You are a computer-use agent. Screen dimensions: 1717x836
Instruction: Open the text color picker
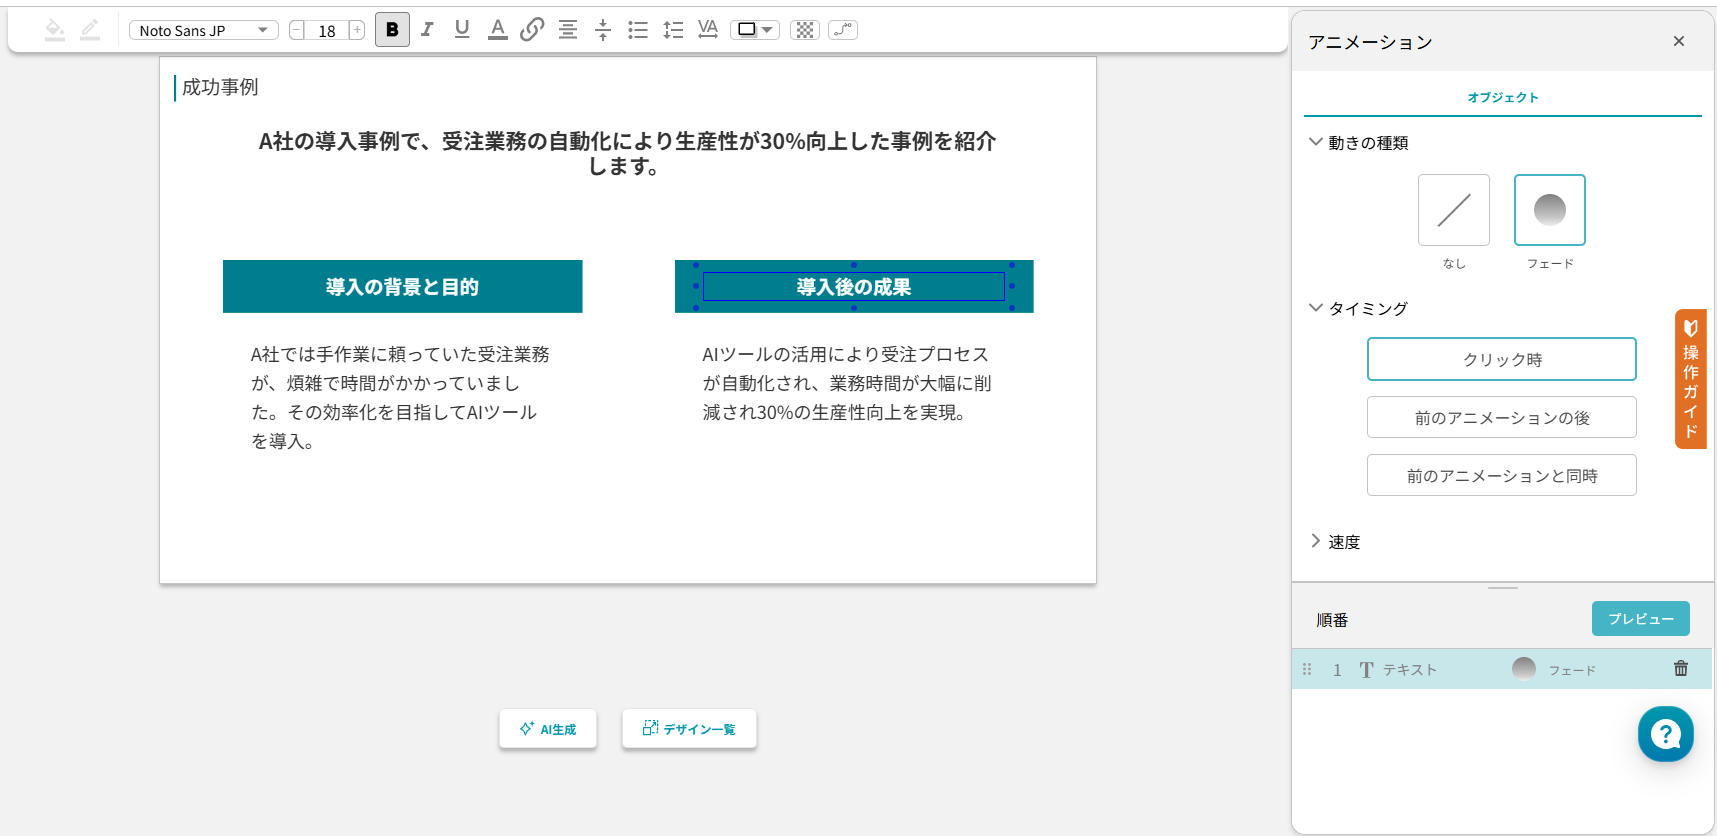(x=497, y=30)
